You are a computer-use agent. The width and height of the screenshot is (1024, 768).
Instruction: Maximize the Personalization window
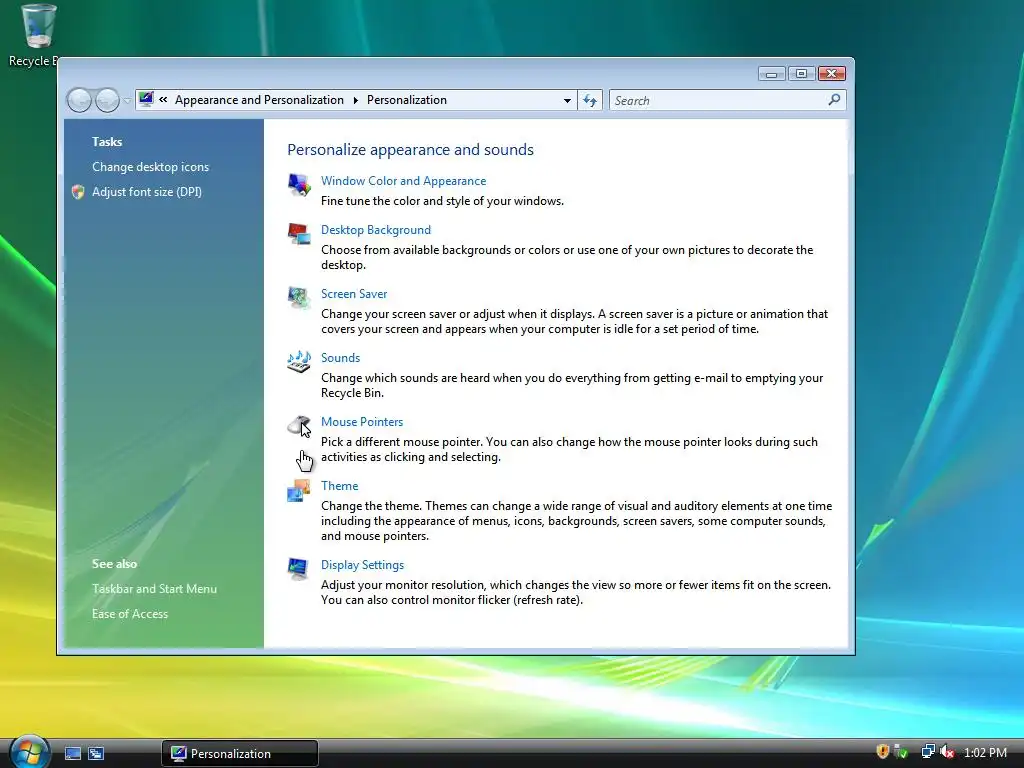click(x=801, y=74)
